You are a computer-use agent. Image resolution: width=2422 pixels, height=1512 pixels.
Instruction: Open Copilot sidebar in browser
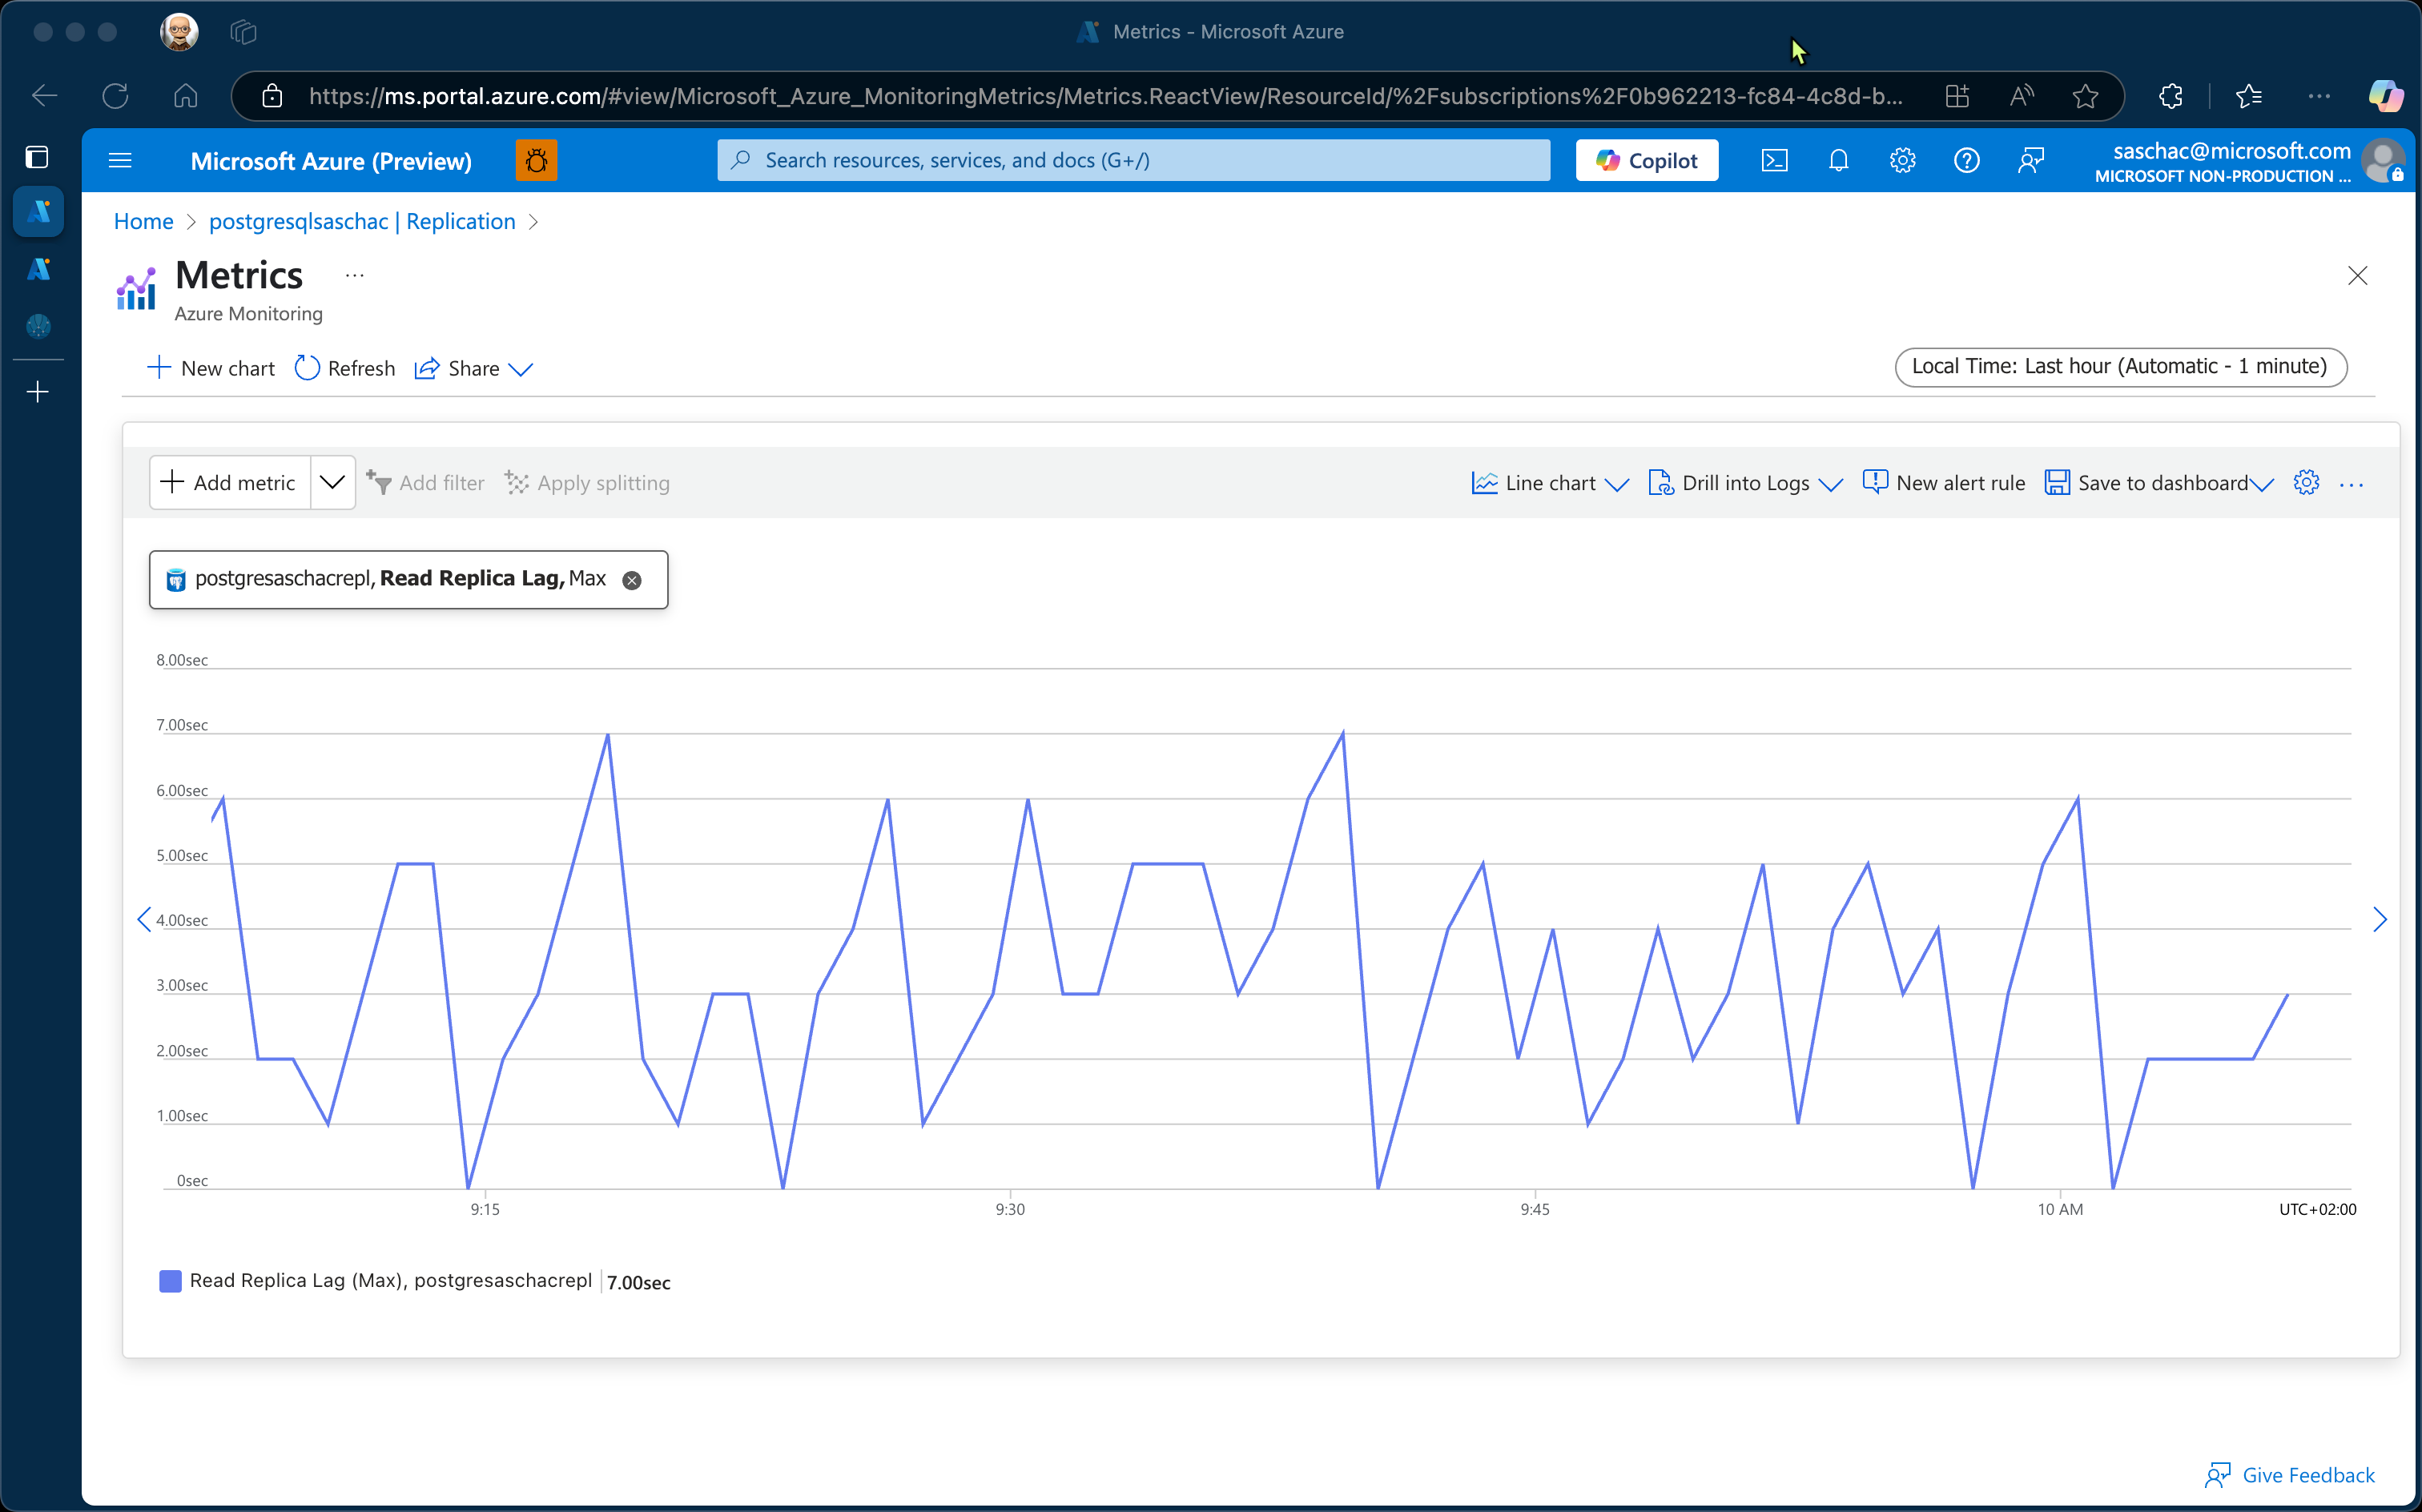[x=2385, y=96]
